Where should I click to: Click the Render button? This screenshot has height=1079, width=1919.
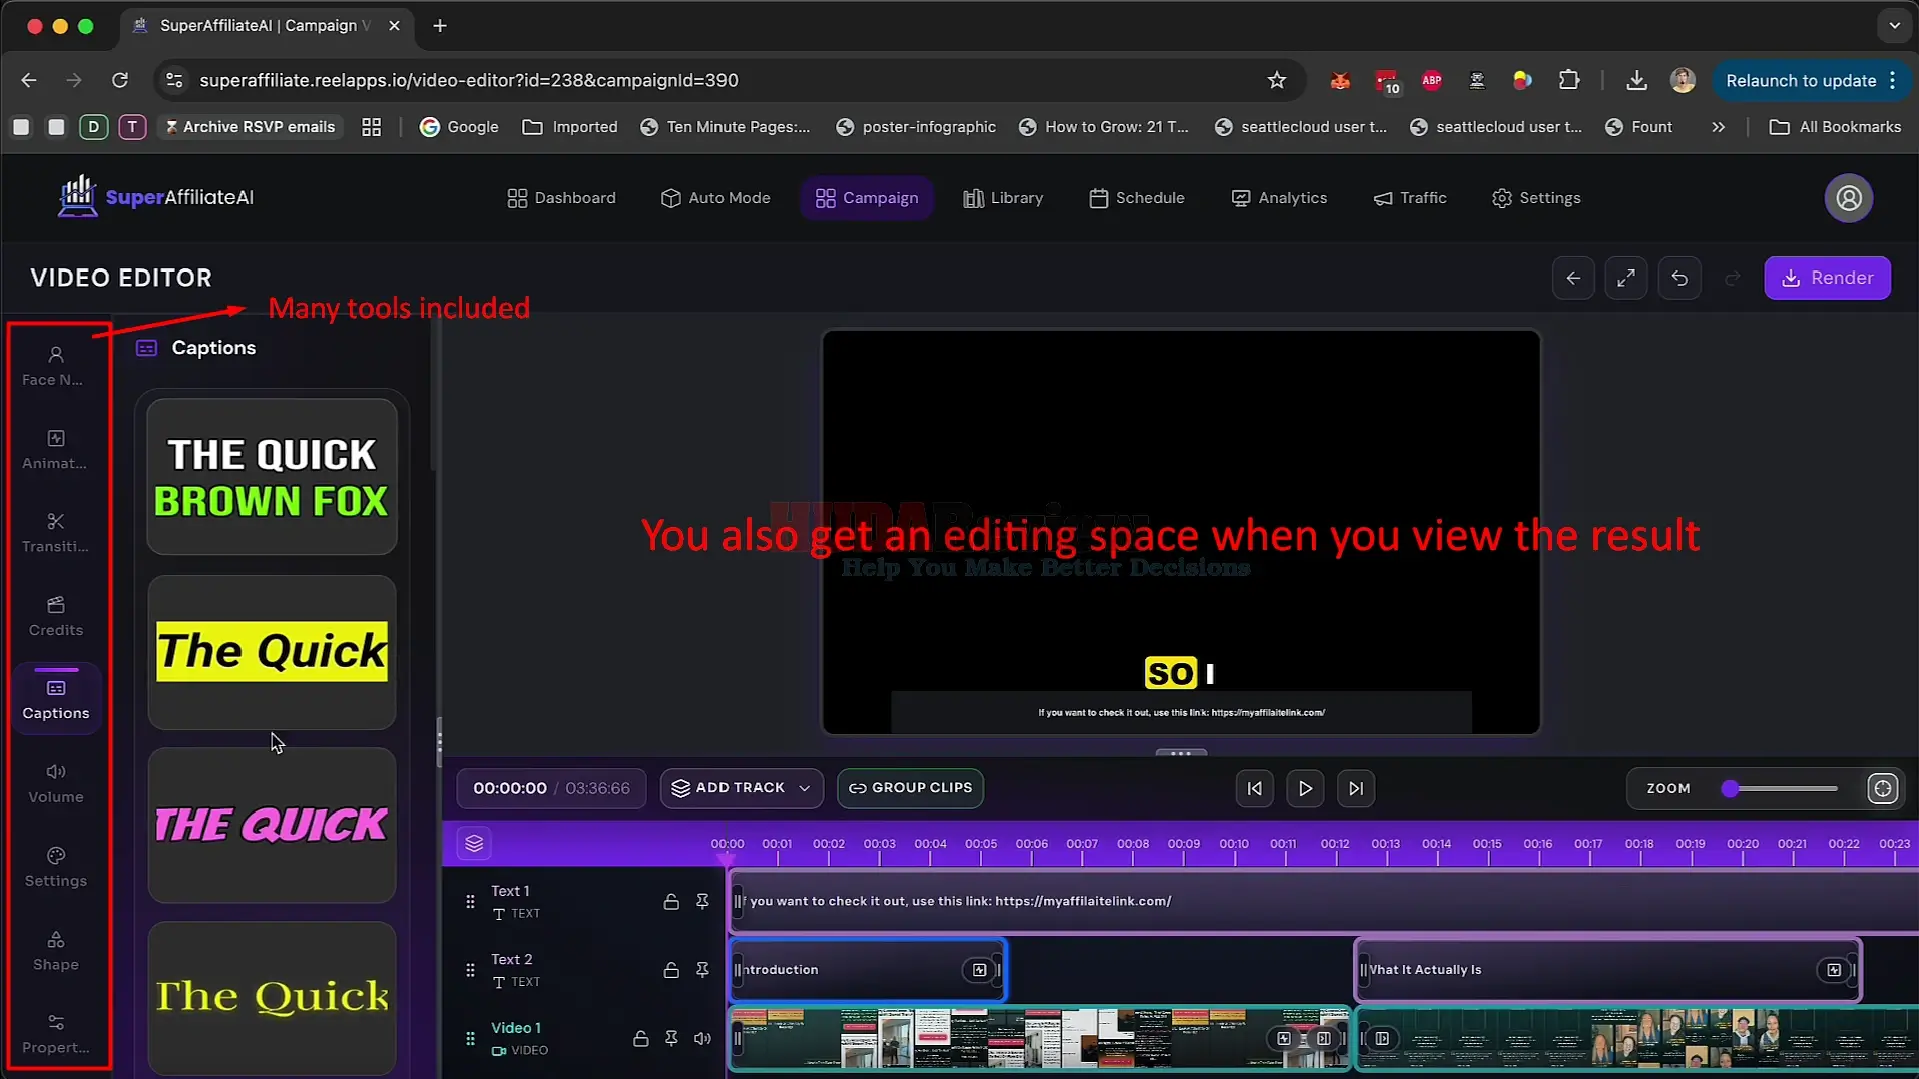coord(1827,278)
